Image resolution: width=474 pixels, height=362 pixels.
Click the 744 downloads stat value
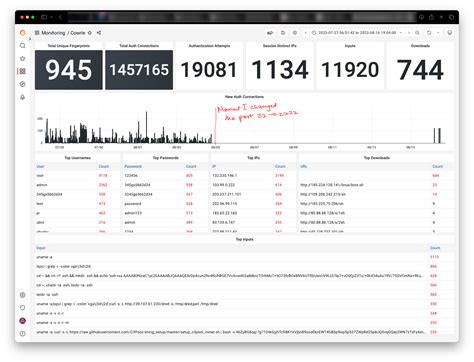tap(420, 70)
